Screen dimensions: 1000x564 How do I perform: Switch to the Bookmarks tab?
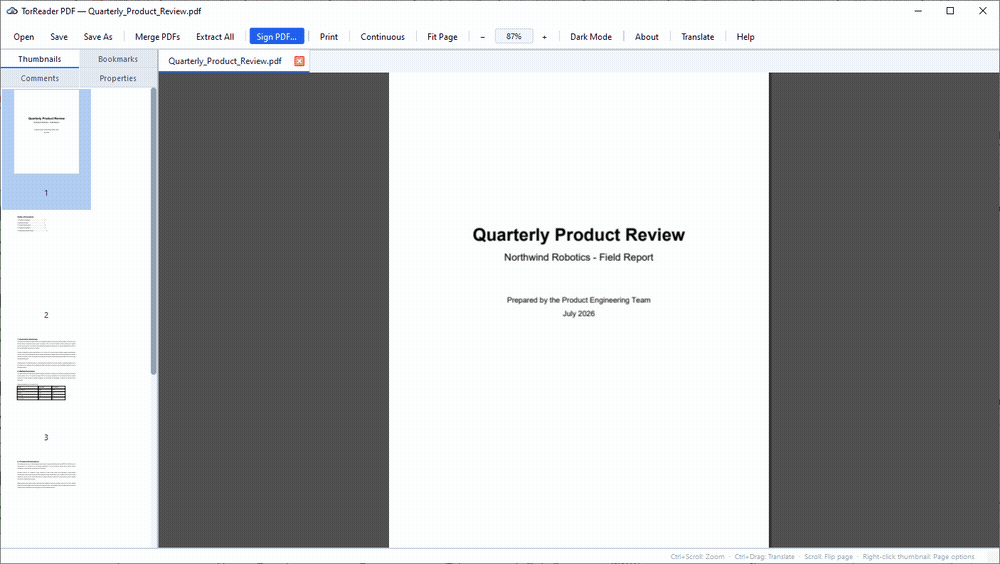118,59
